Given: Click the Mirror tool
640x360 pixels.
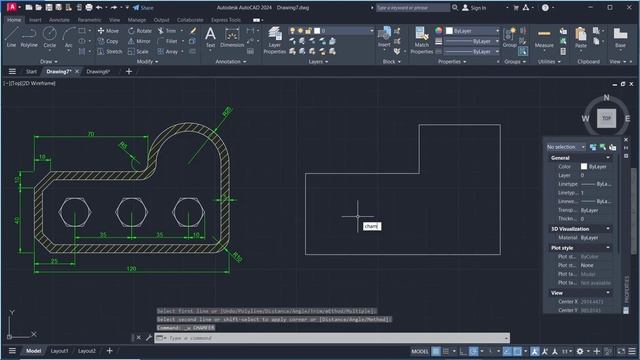Looking at the screenshot, I should 139,41.
